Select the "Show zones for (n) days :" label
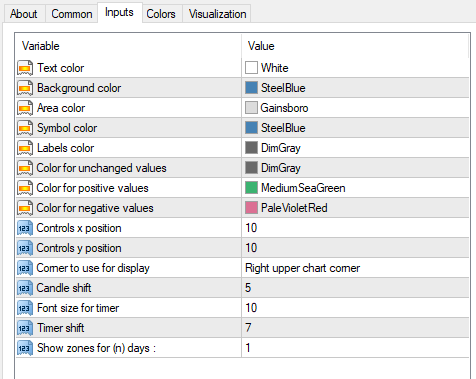 click(97, 348)
